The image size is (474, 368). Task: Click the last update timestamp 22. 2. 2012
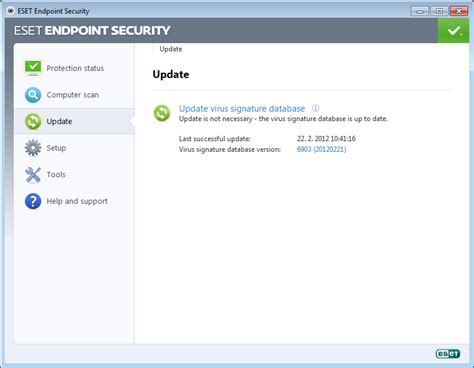coord(326,138)
